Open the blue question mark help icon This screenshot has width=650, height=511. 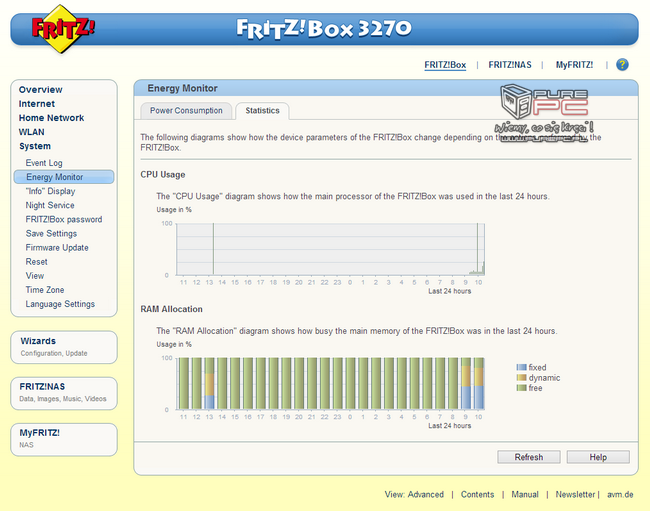[622, 65]
